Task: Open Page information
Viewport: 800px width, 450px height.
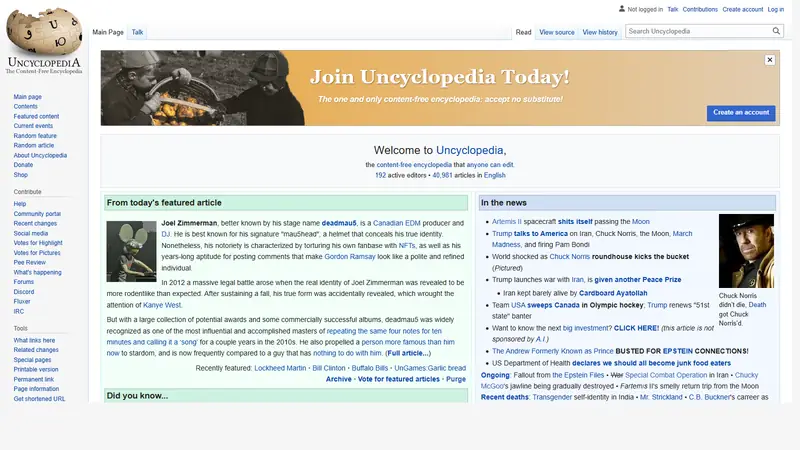Action: click(x=36, y=389)
